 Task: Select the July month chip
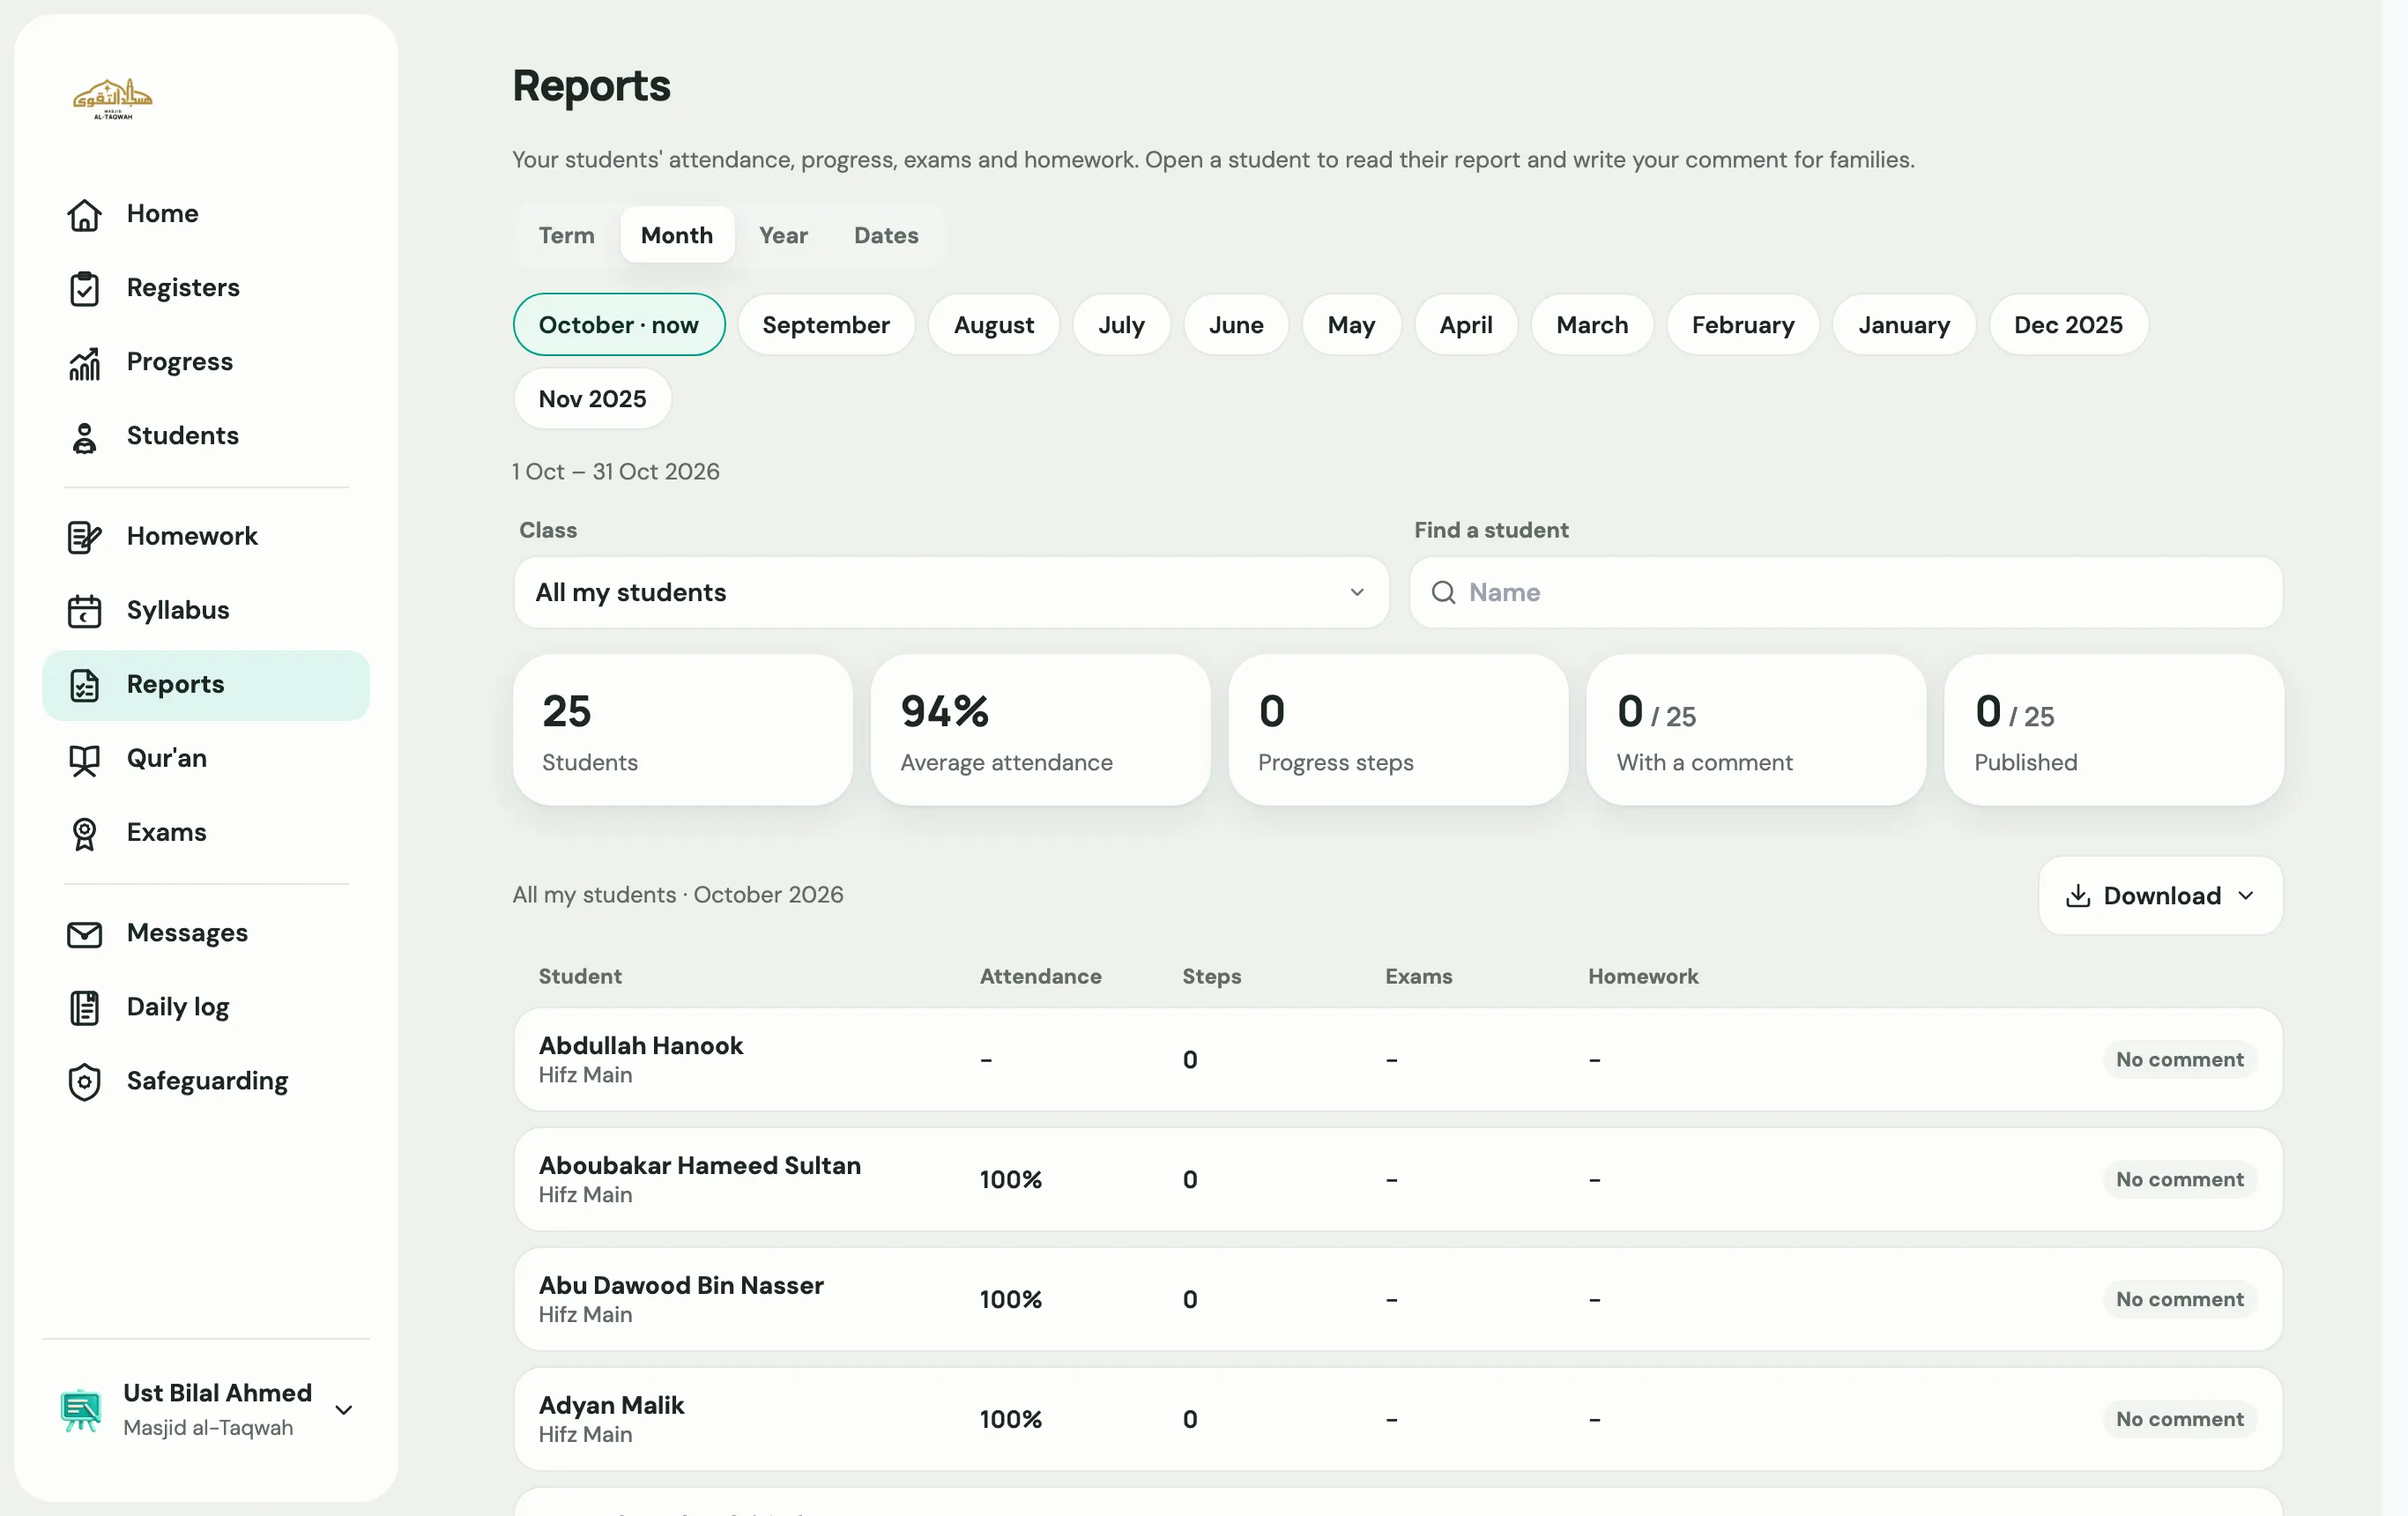tap(1121, 325)
